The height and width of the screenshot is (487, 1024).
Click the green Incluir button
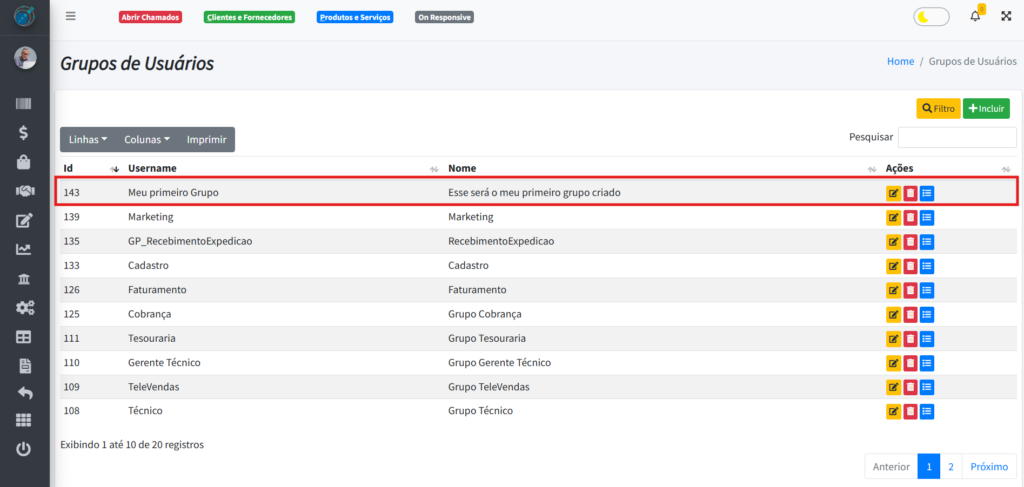[x=986, y=108]
